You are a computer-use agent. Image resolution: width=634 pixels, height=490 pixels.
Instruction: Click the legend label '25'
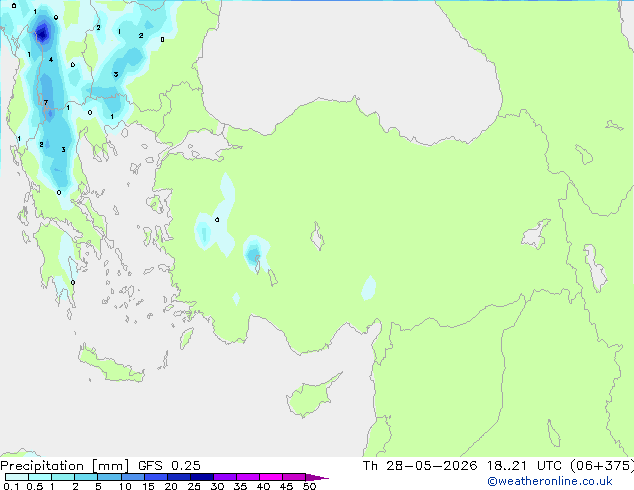(194, 486)
